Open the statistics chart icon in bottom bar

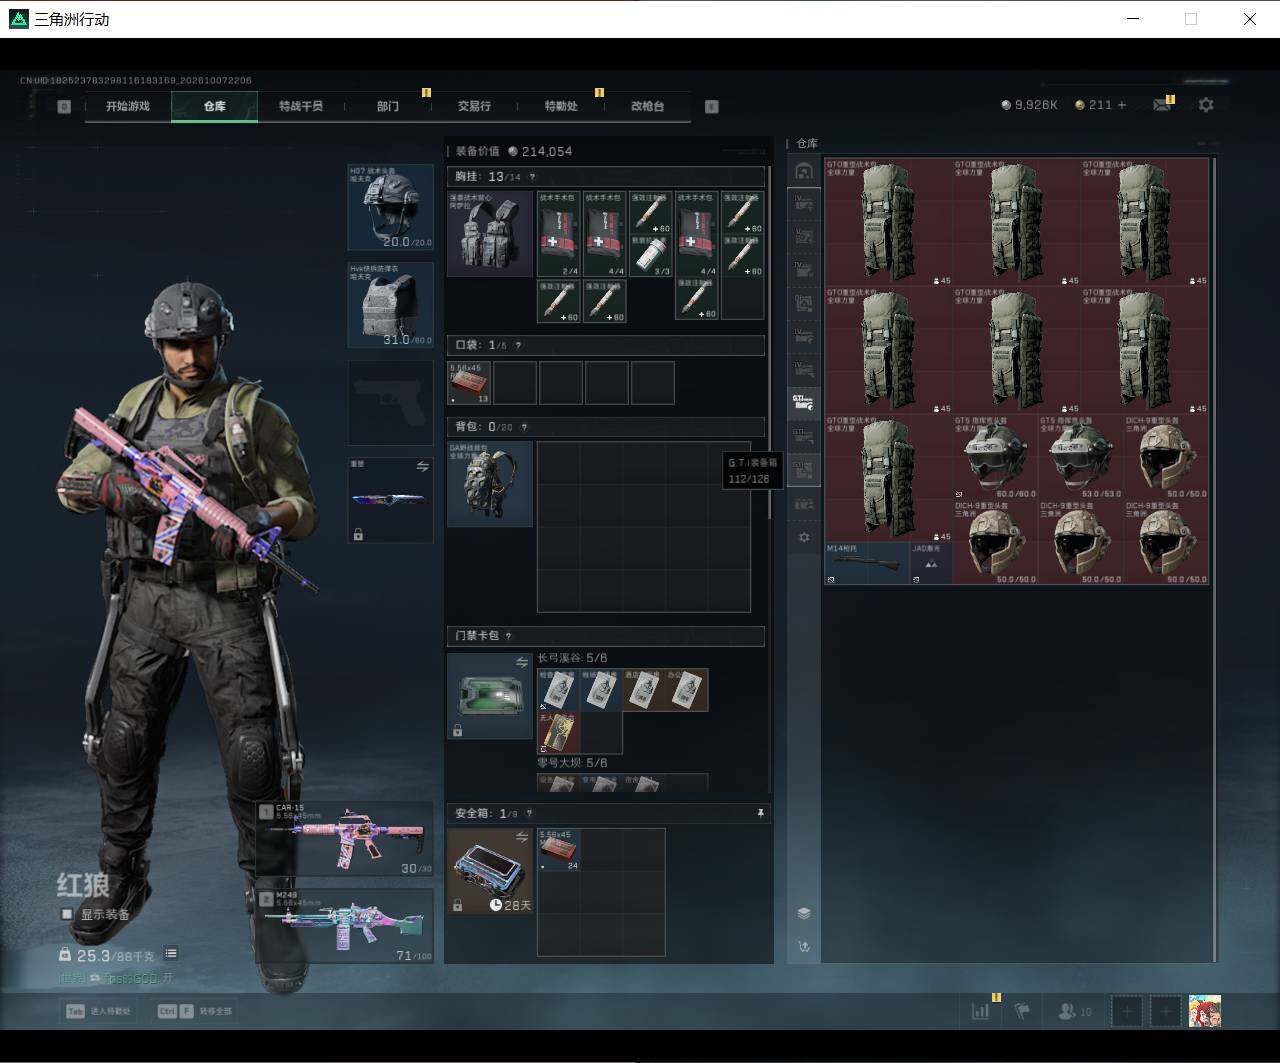(x=980, y=1011)
